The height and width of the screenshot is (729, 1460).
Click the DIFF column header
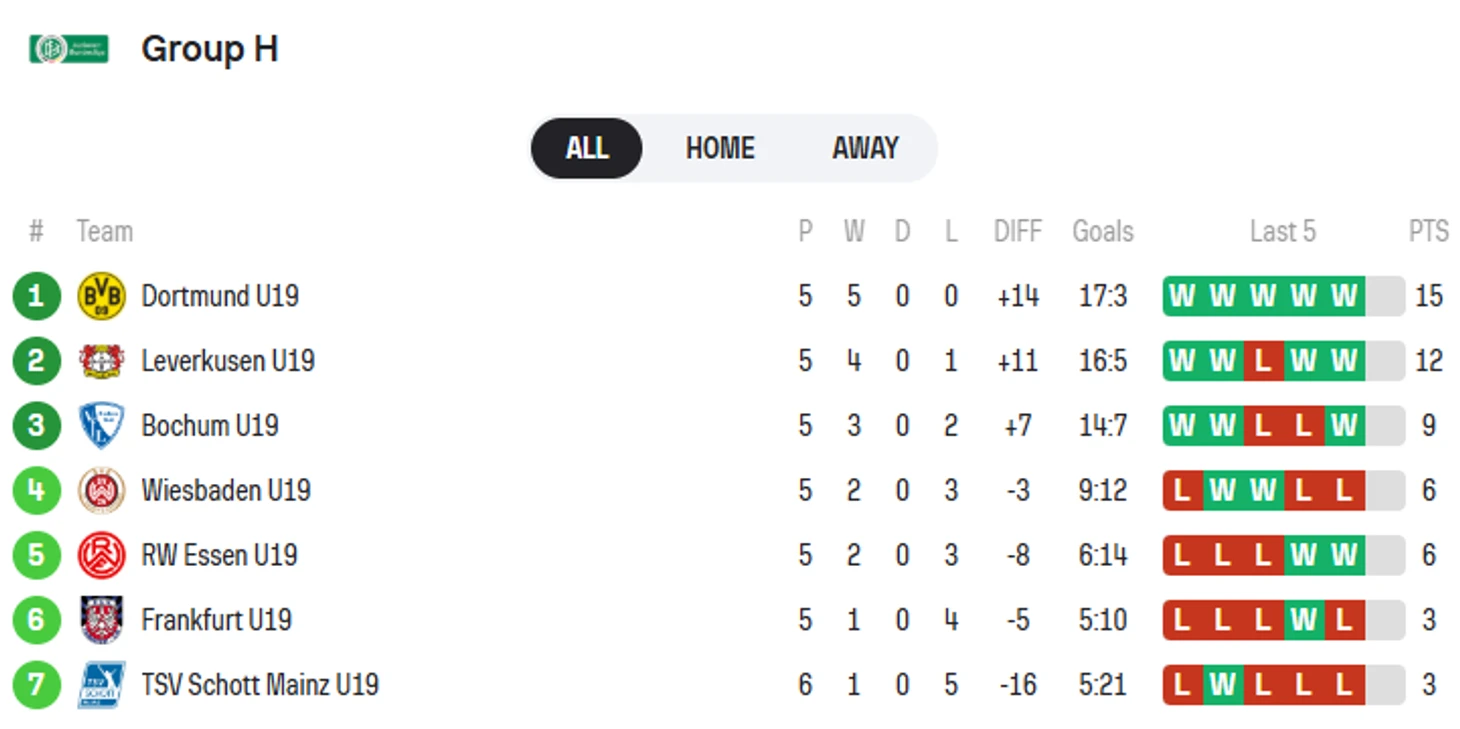click(x=1017, y=232)
